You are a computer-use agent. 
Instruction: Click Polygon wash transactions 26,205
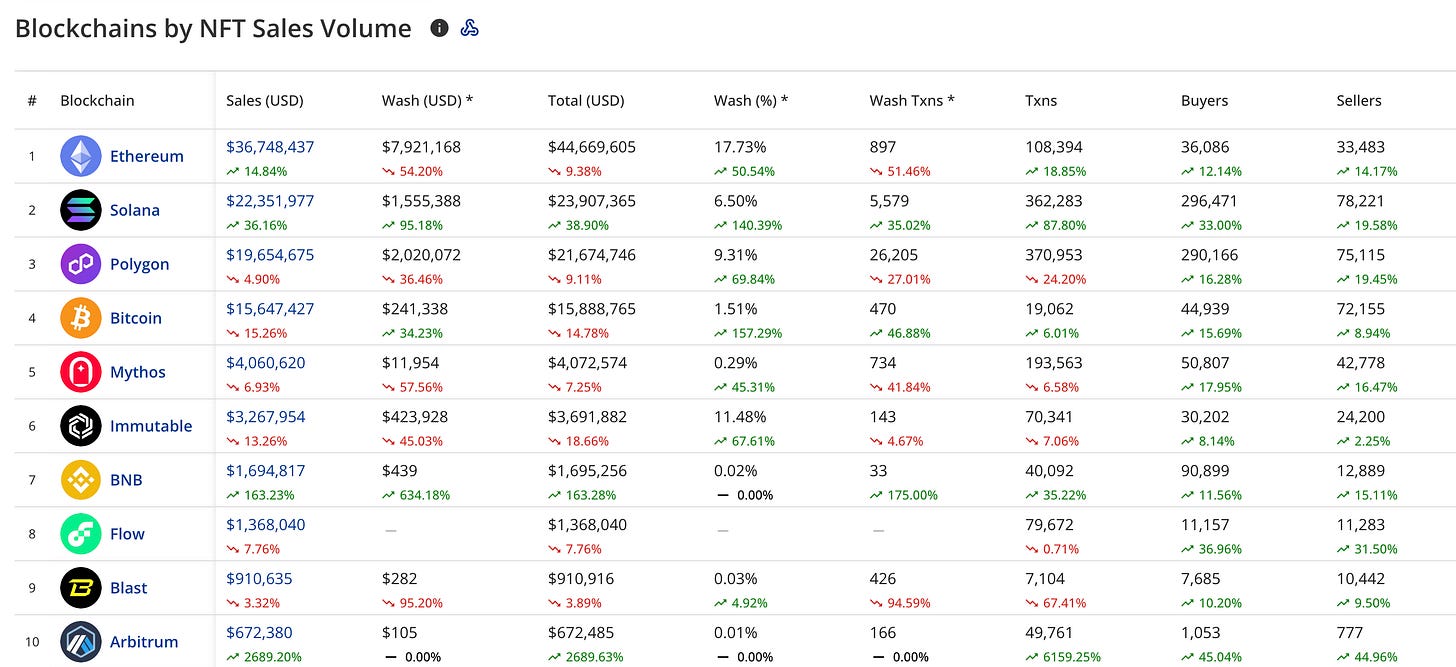[x=894, y=254]
